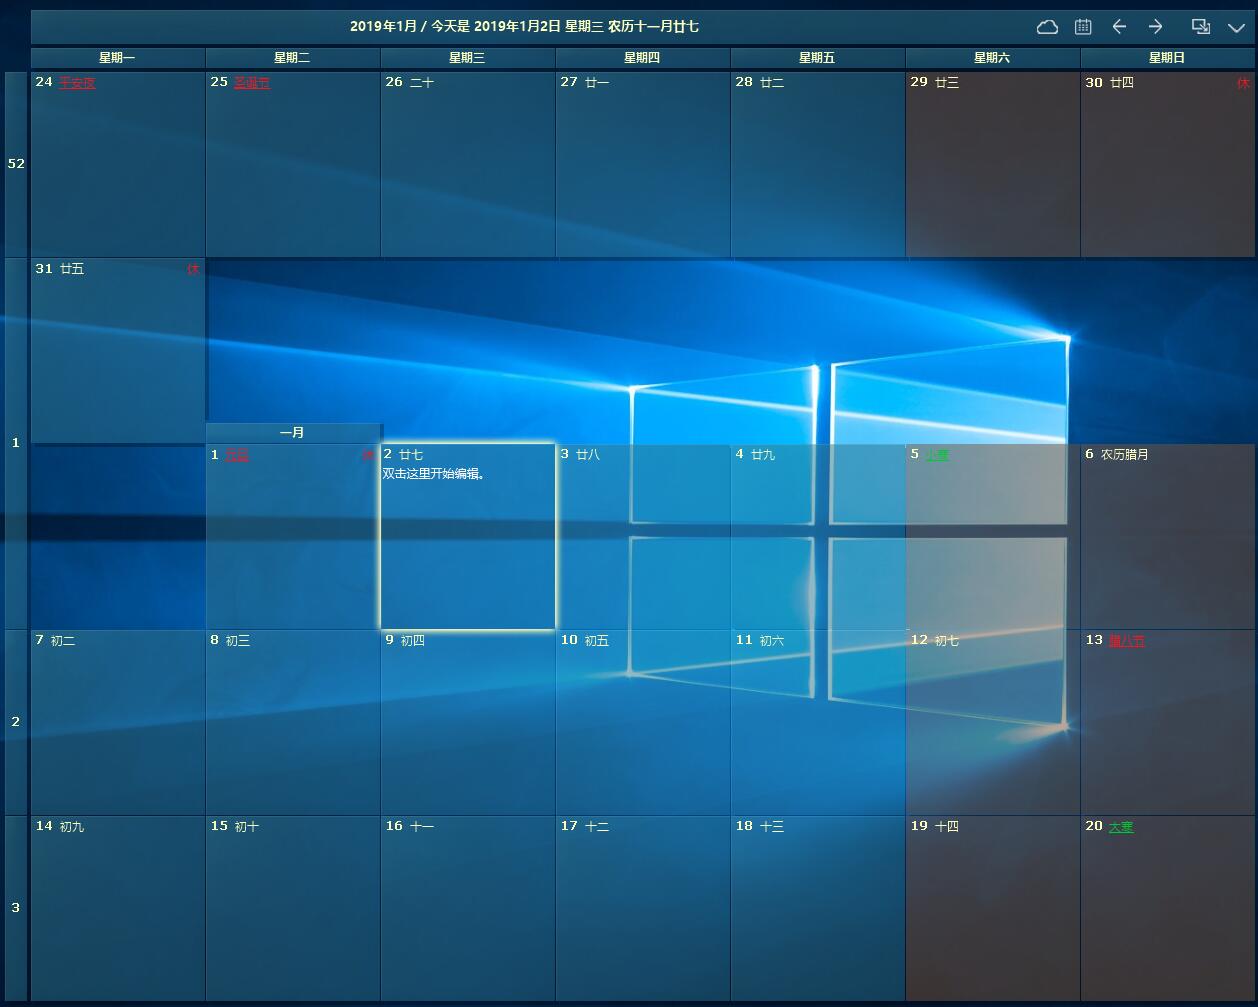
Task: Collapse the 一月 month label bar
Action: [x=293, y=431]
